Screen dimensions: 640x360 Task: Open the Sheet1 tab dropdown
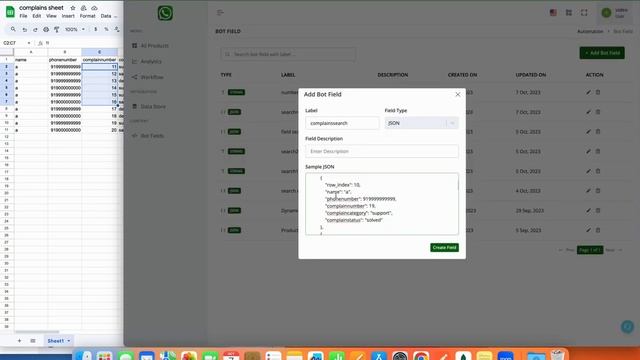[x=69, y=340]
